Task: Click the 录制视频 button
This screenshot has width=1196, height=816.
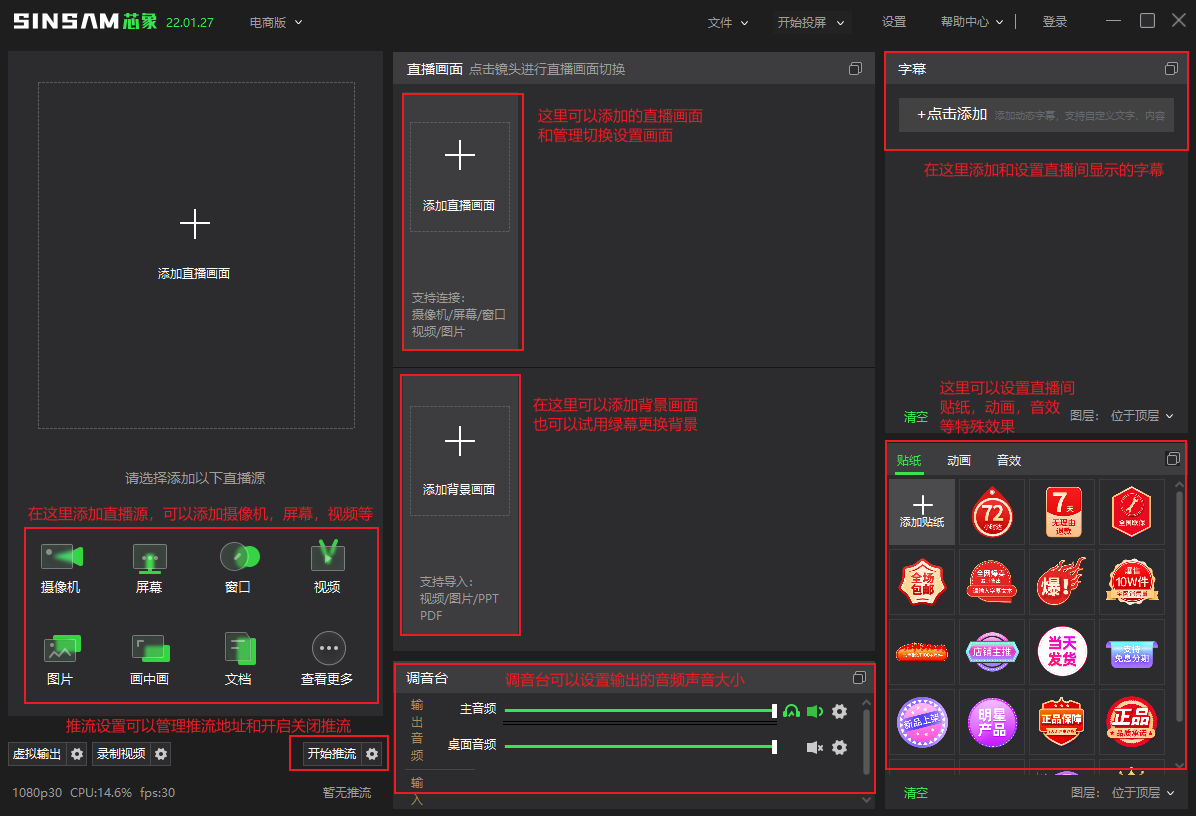Action: coord(121,753)
